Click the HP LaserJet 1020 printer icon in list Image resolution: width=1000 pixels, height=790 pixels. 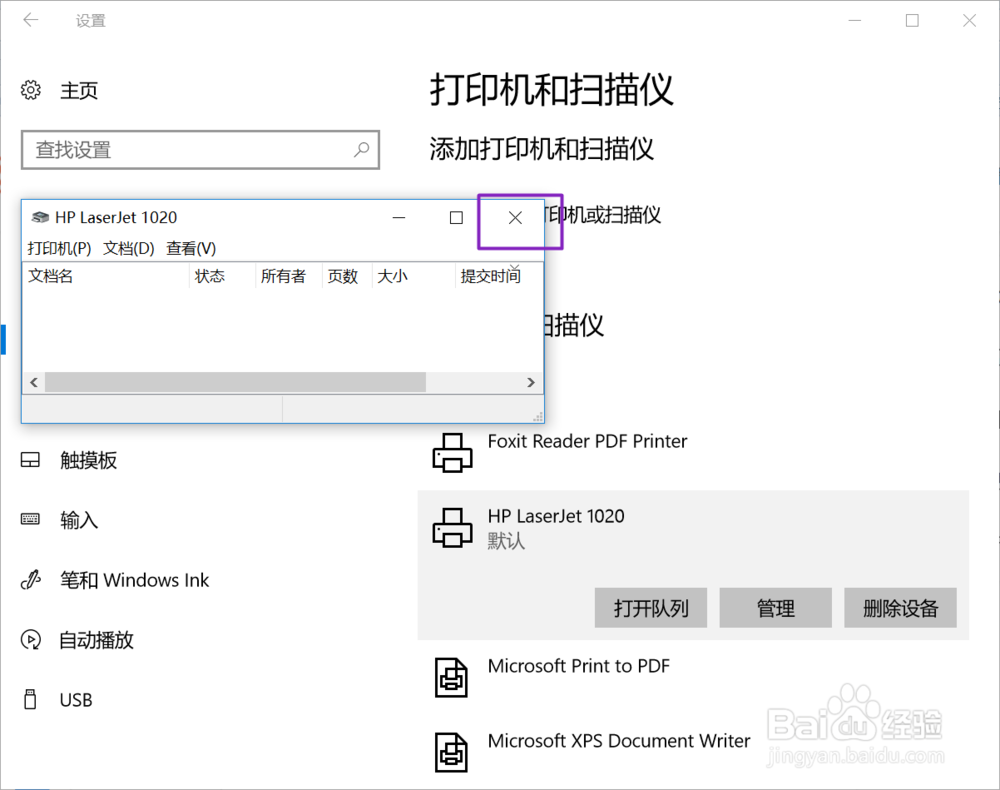coord(453,528)
